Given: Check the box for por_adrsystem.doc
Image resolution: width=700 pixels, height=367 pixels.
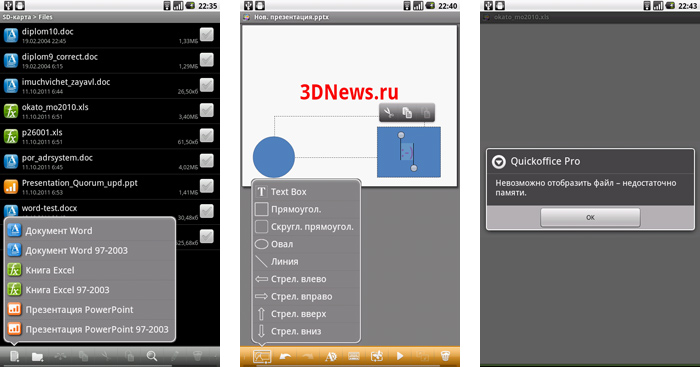Looking at the screenshot, I should coord(207,161).
